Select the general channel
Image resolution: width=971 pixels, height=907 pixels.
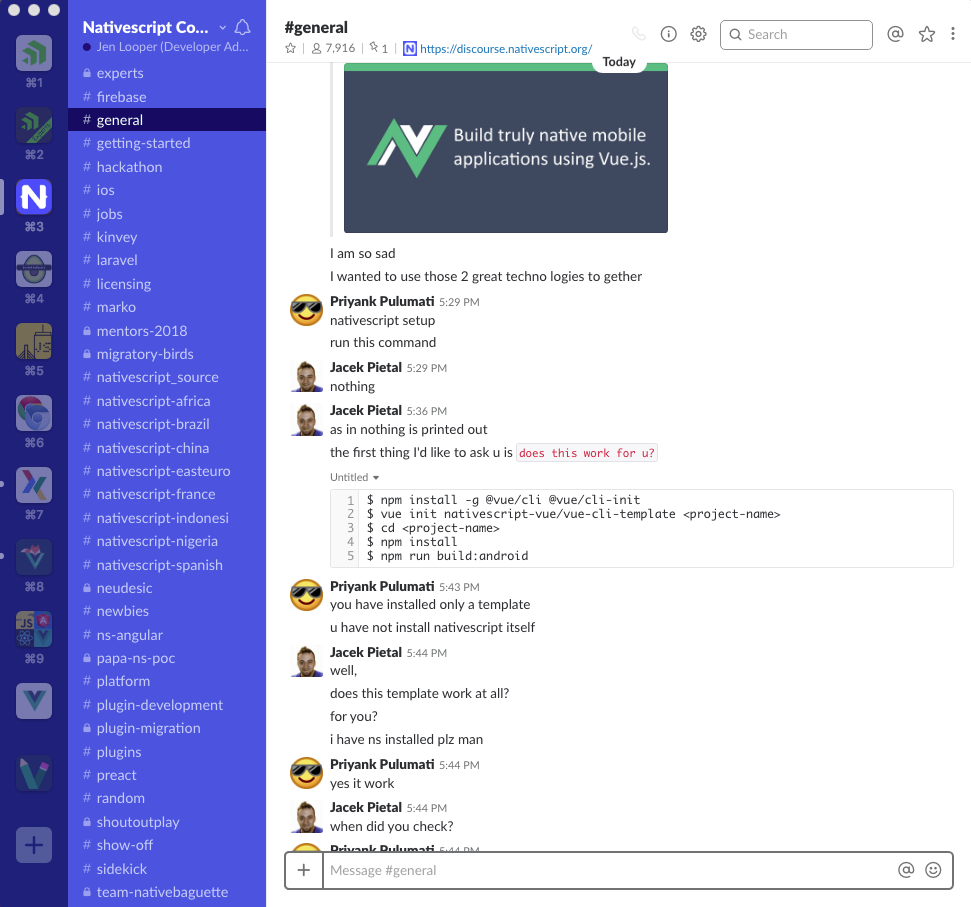pyautogui.click(x=167, y=120)
